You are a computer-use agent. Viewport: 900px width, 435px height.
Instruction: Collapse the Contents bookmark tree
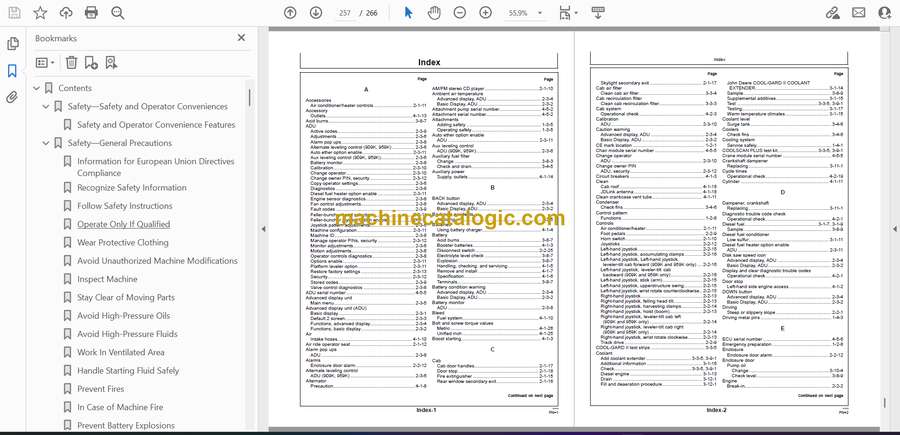(36, 88)
